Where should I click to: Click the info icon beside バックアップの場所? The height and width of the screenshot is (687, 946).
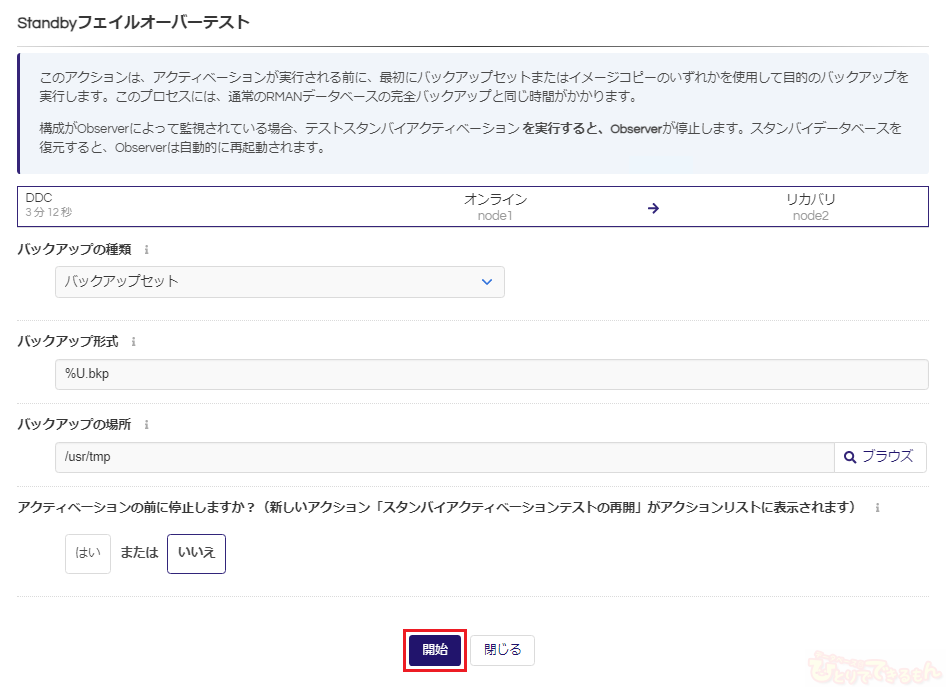click(x=147, y=425)
